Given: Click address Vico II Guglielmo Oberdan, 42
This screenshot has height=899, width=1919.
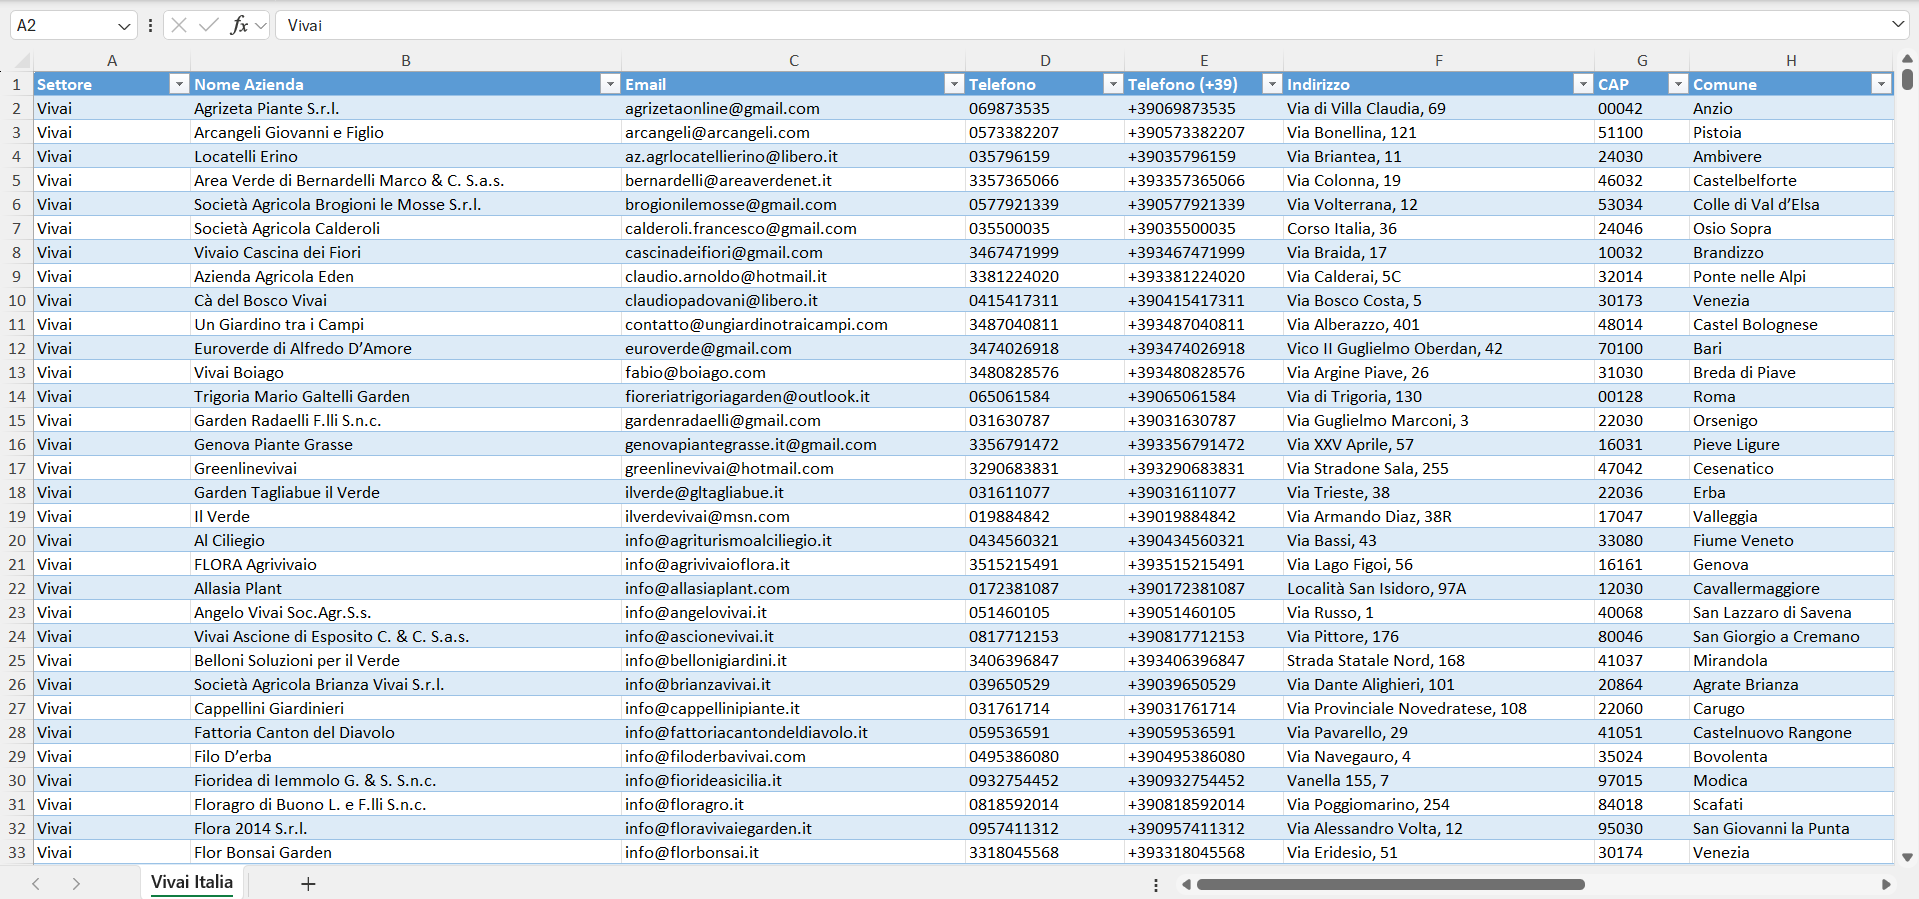Looking at the screenshot, I should (x=1439, y=348).
